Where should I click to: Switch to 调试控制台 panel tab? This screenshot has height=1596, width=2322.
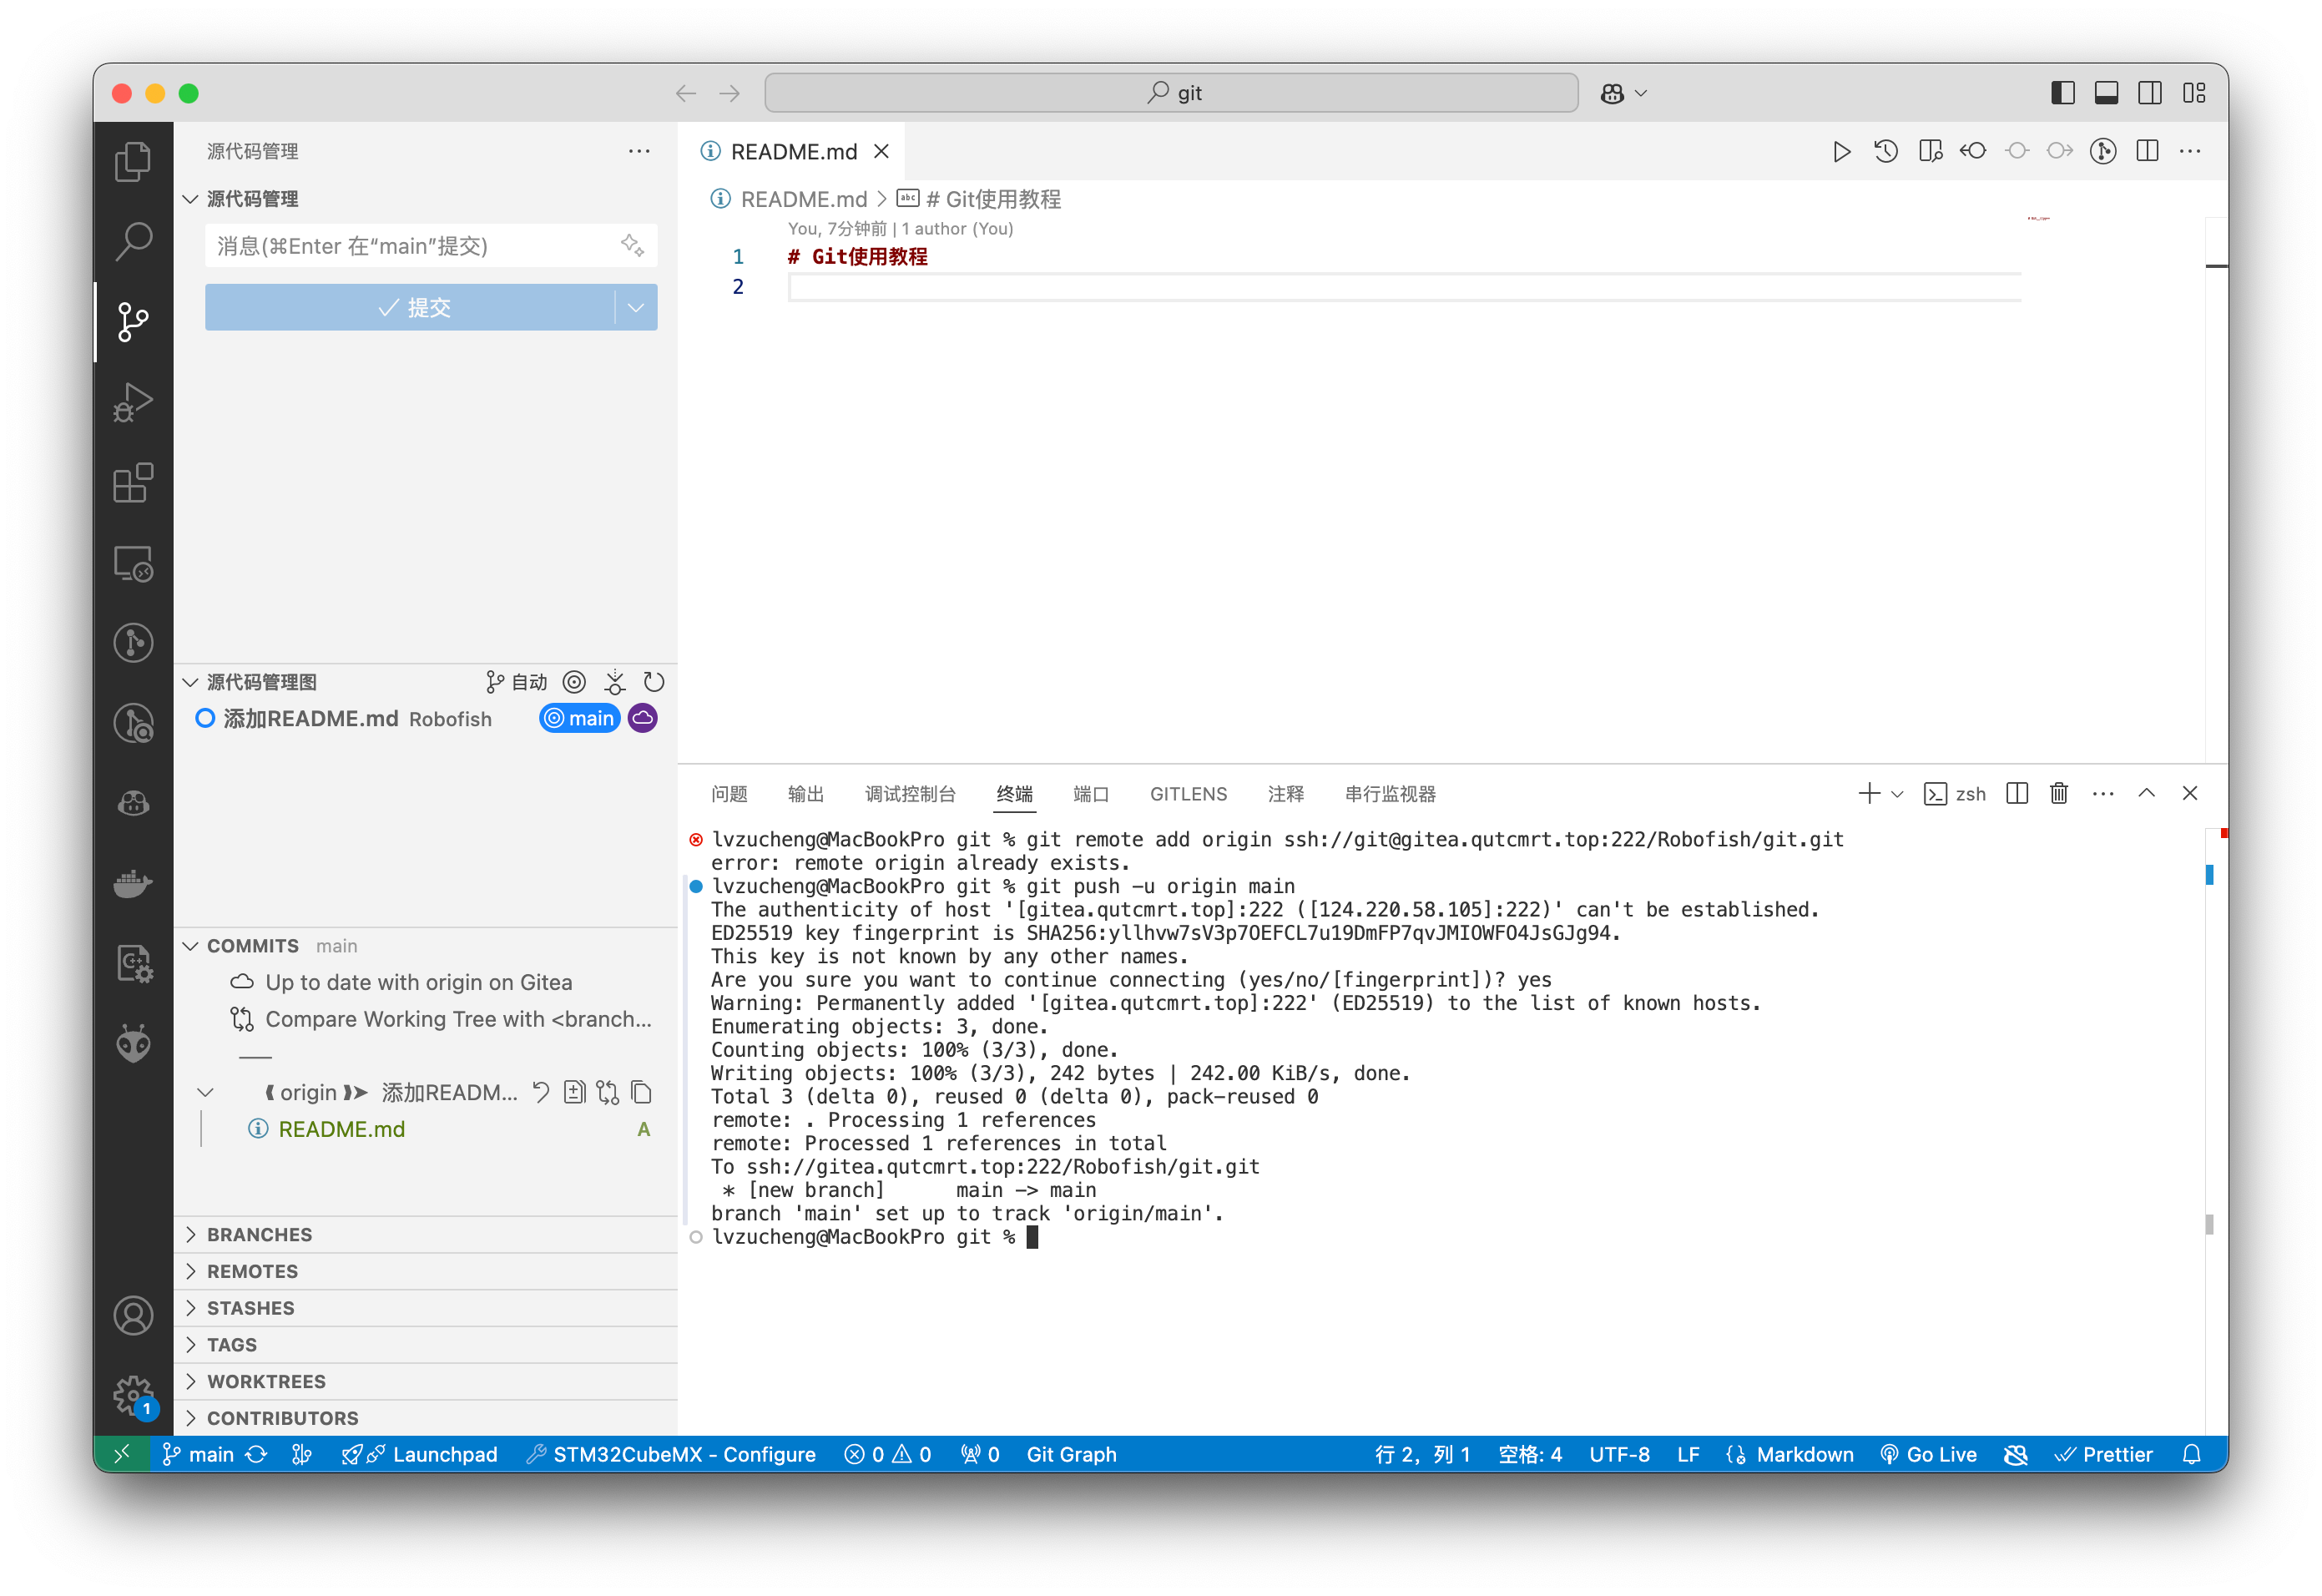[x=910, y=793]
